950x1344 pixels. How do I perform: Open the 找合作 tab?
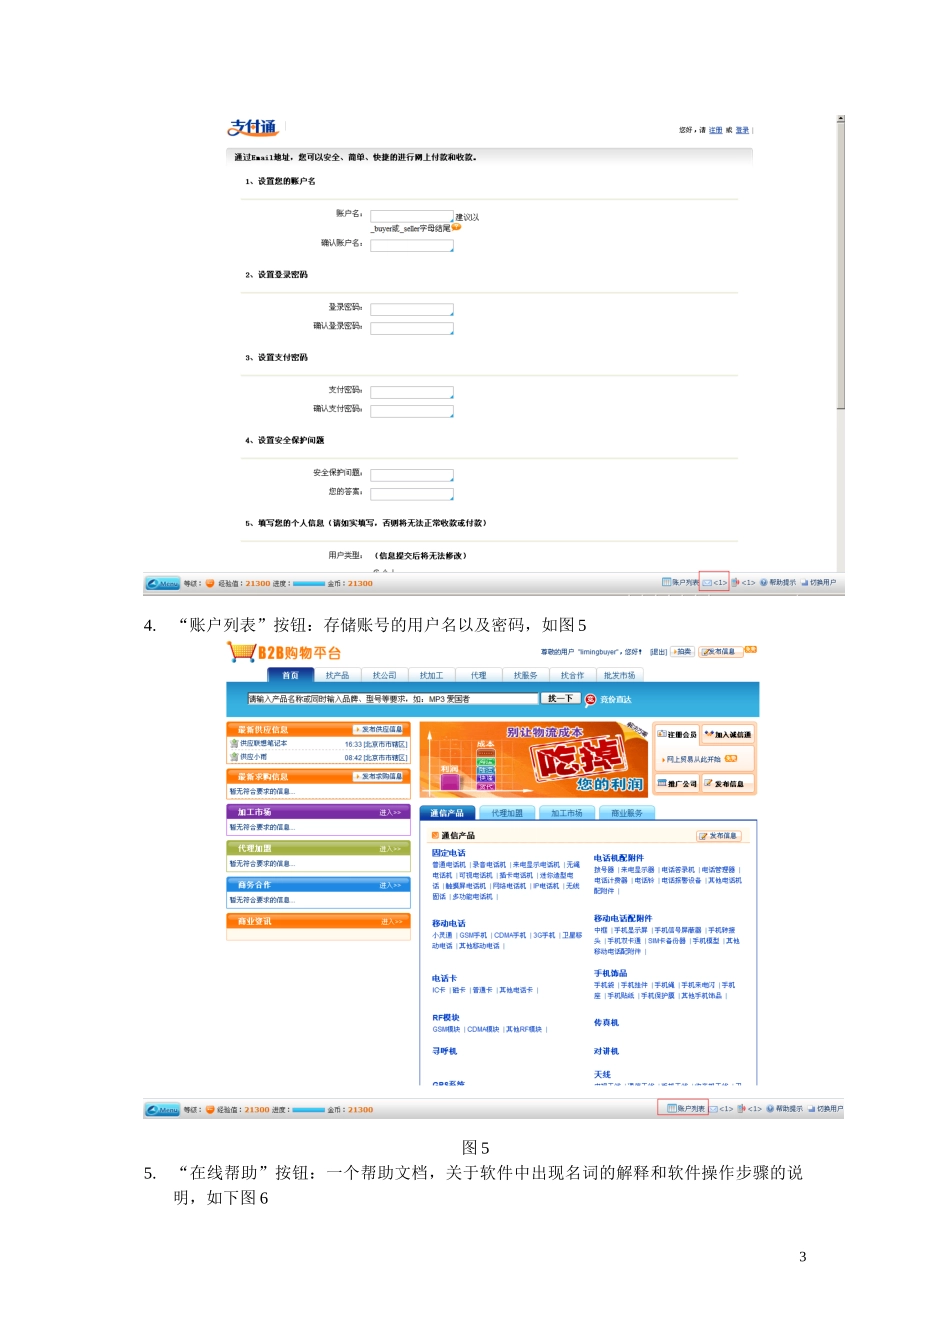572,675
